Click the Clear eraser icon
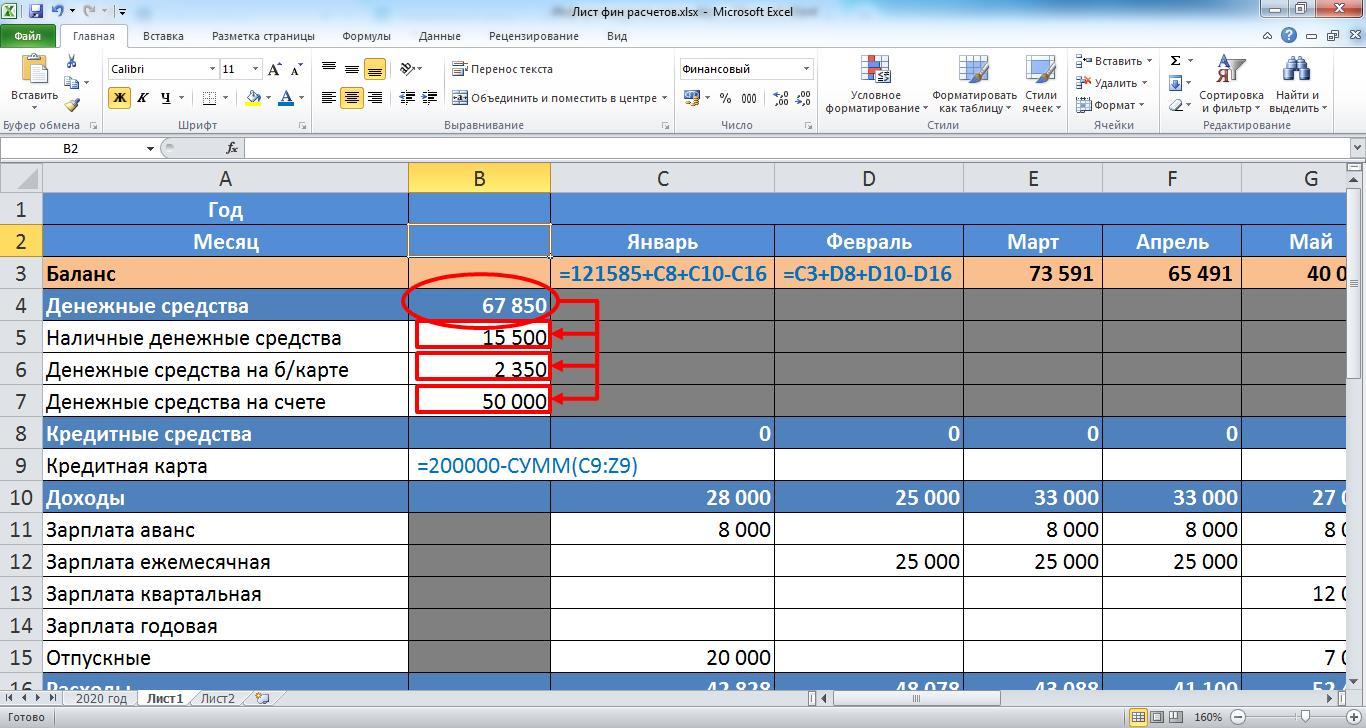Screen dimensions: 1366x728 point(1176,105)
